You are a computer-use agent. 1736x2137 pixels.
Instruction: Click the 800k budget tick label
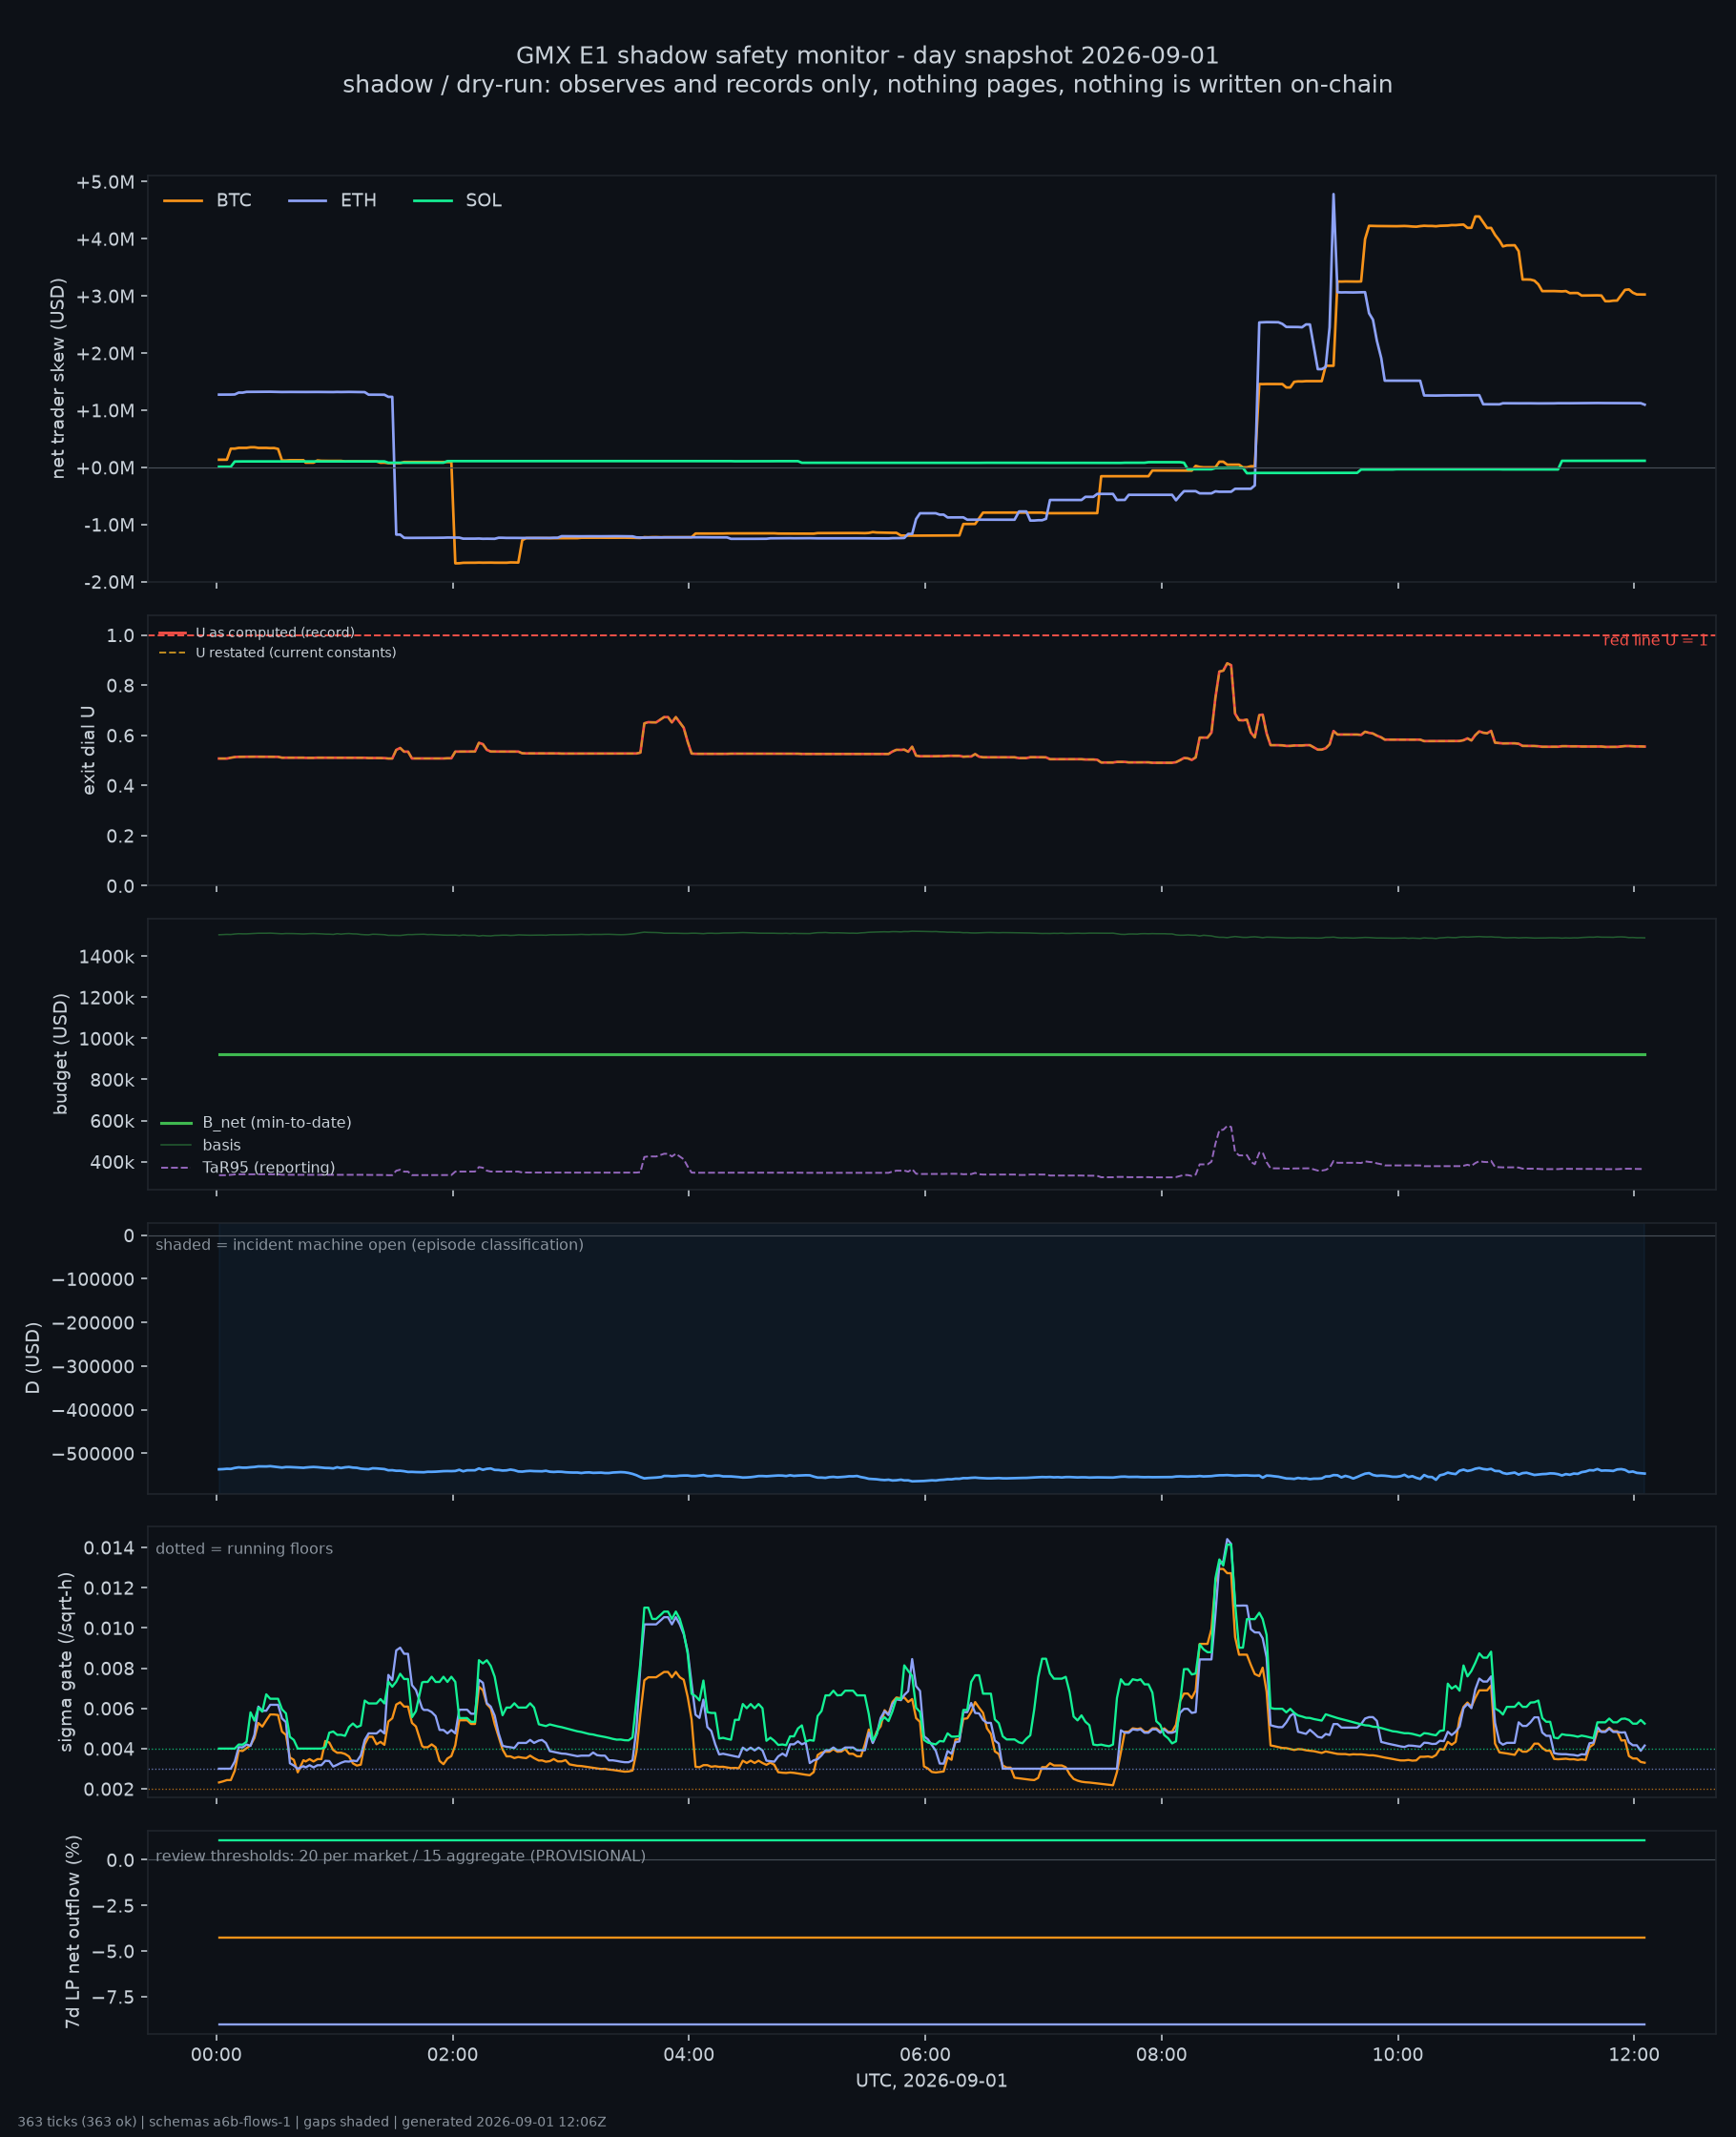coord(112,1080)
